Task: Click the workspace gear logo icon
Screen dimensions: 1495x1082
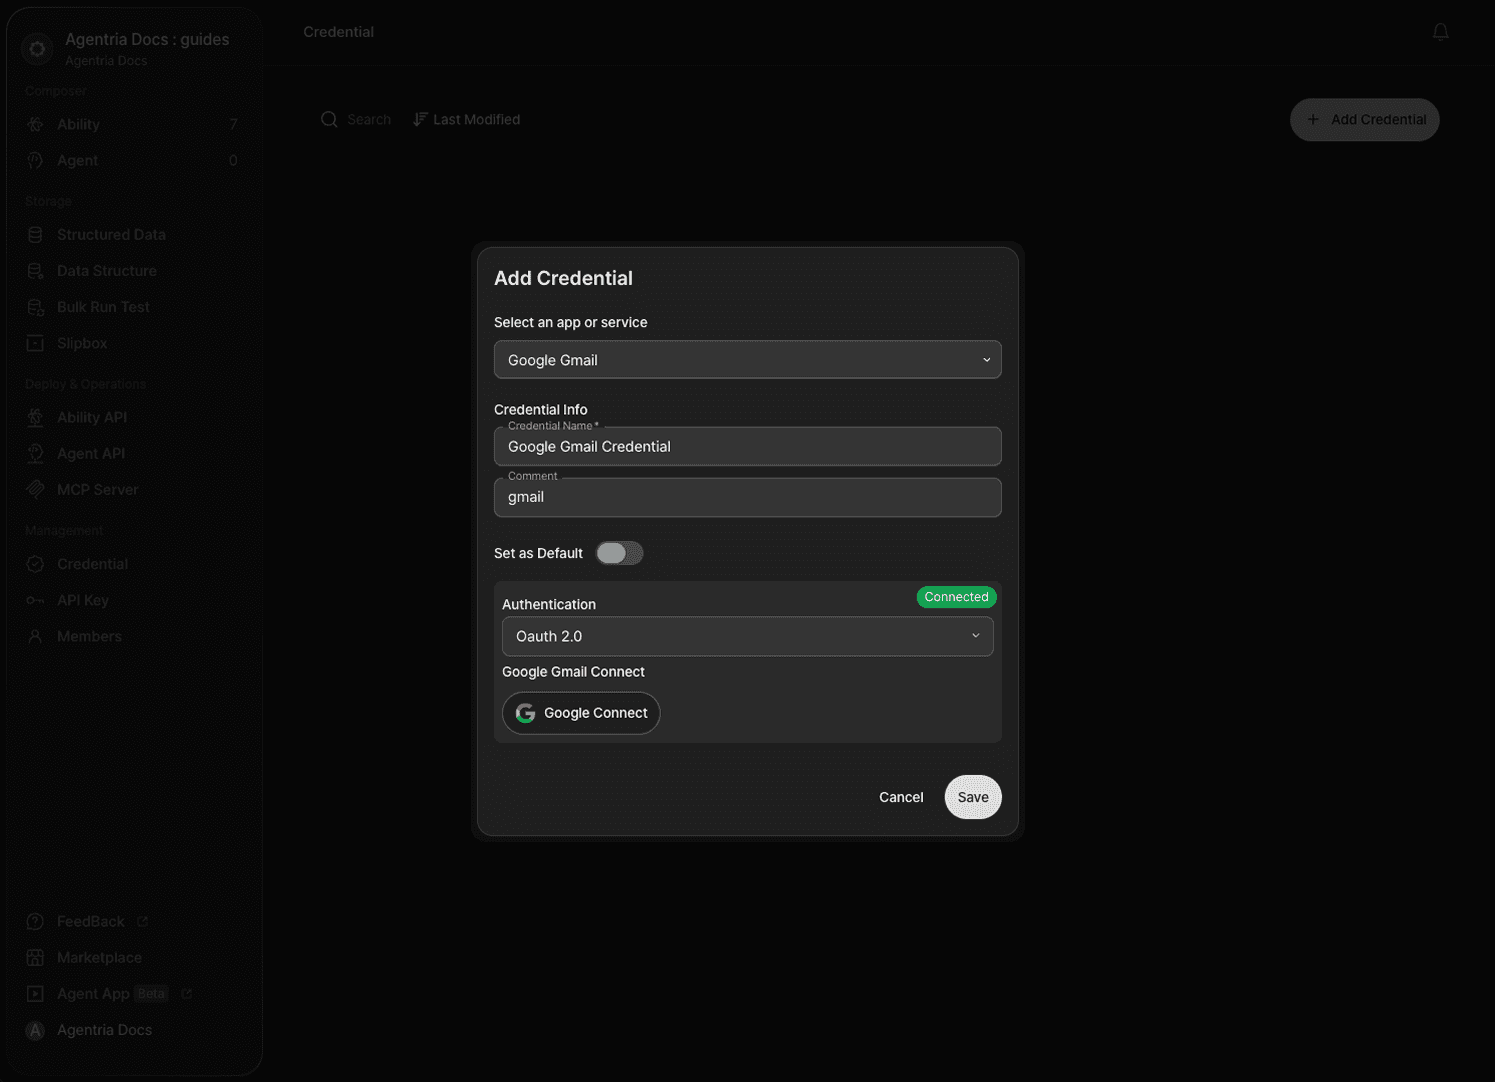Action: click(x=37, y=48)
